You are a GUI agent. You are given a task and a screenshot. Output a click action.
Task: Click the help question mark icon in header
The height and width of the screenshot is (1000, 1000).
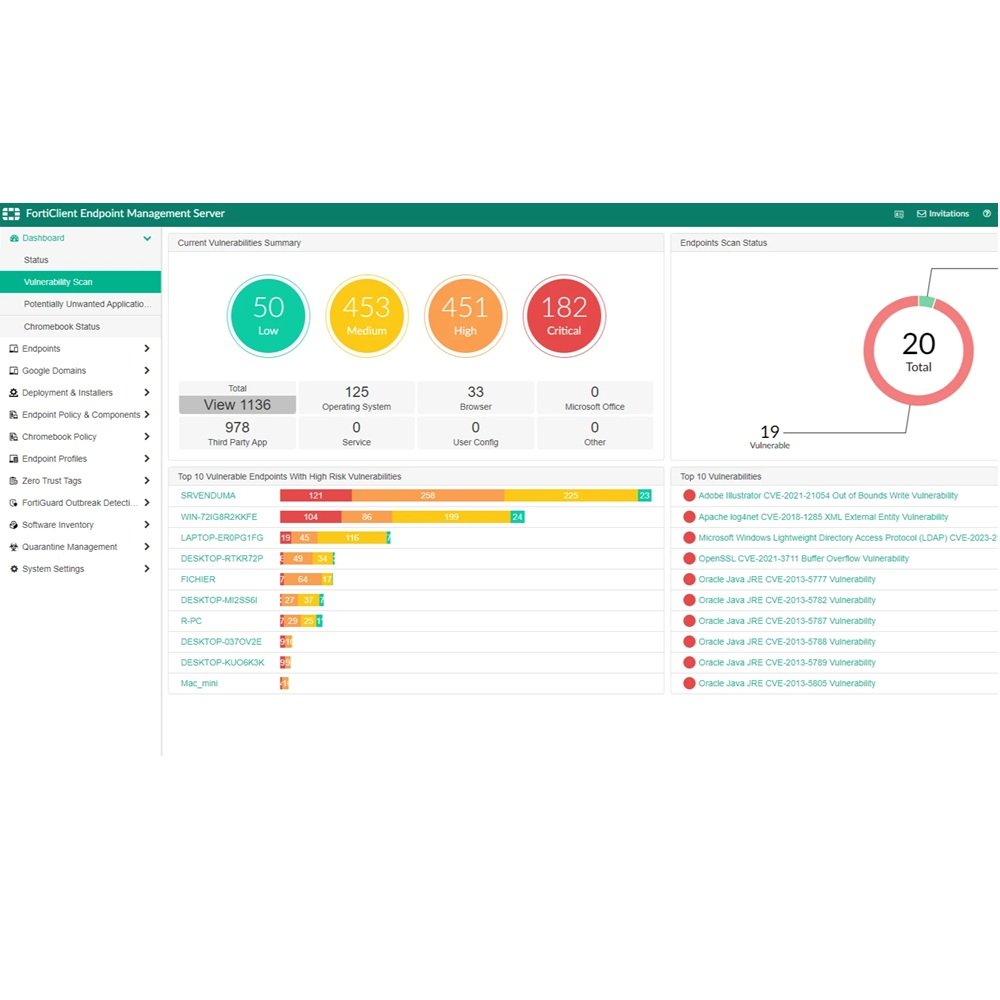[987, 214]
